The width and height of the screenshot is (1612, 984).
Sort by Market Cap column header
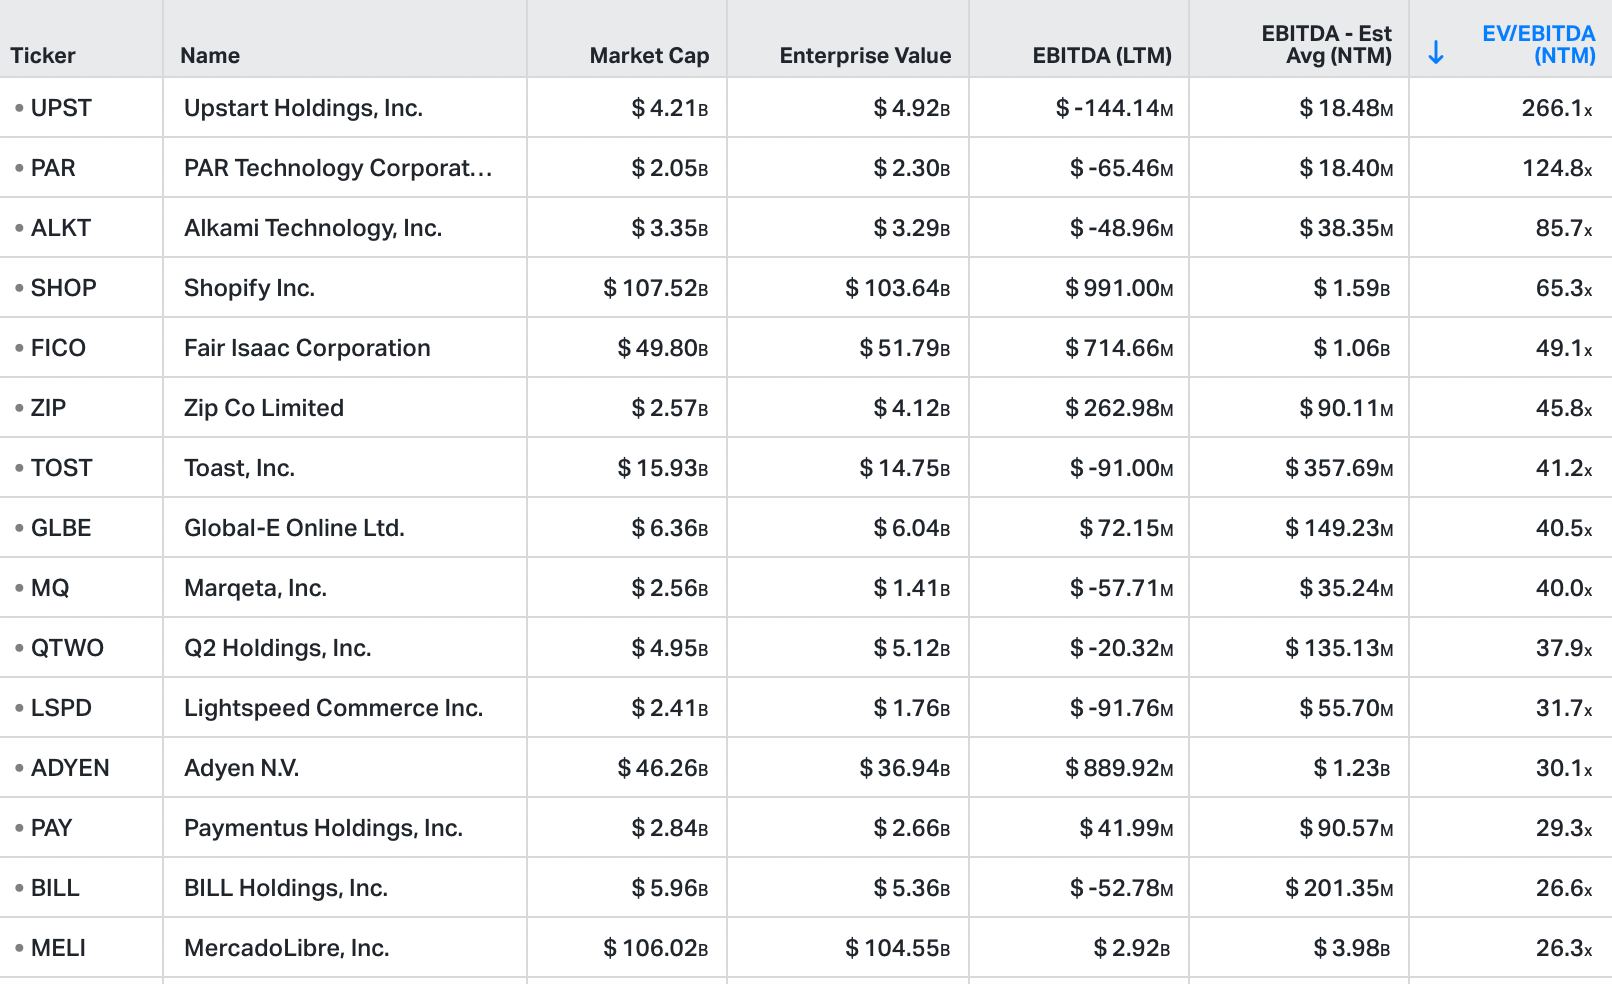[649, 56]
